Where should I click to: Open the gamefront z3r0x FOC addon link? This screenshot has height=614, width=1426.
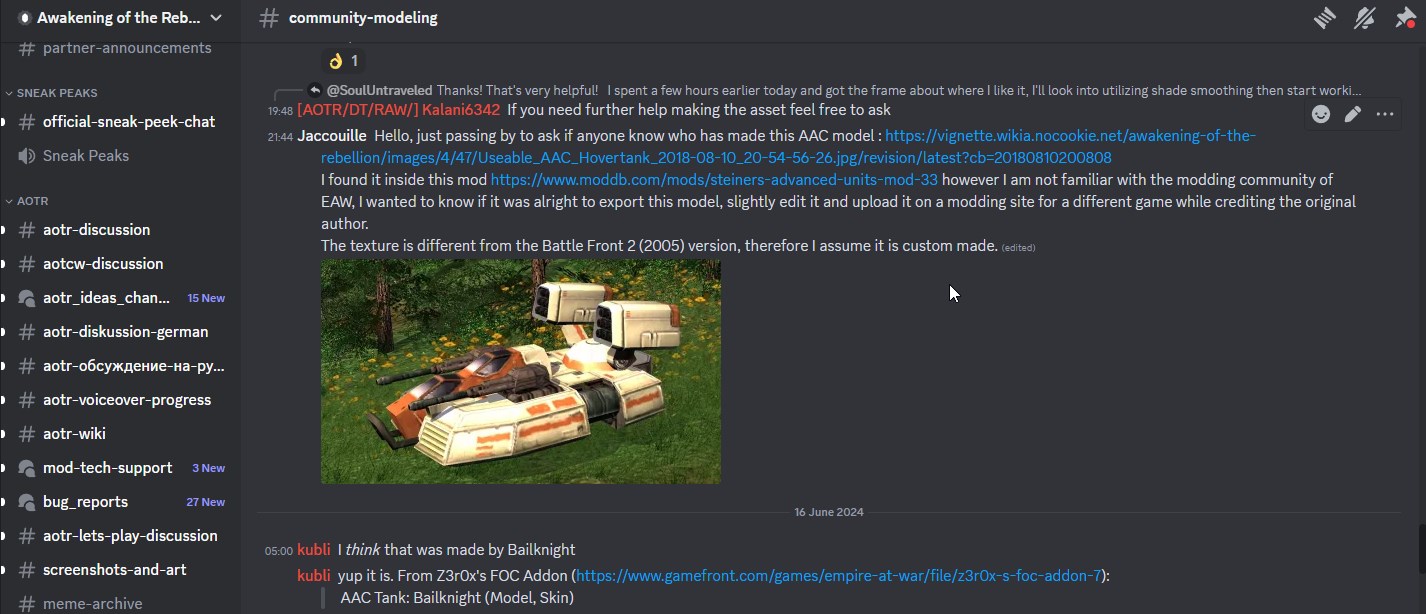pyautogui.click(x=841, y=576)
